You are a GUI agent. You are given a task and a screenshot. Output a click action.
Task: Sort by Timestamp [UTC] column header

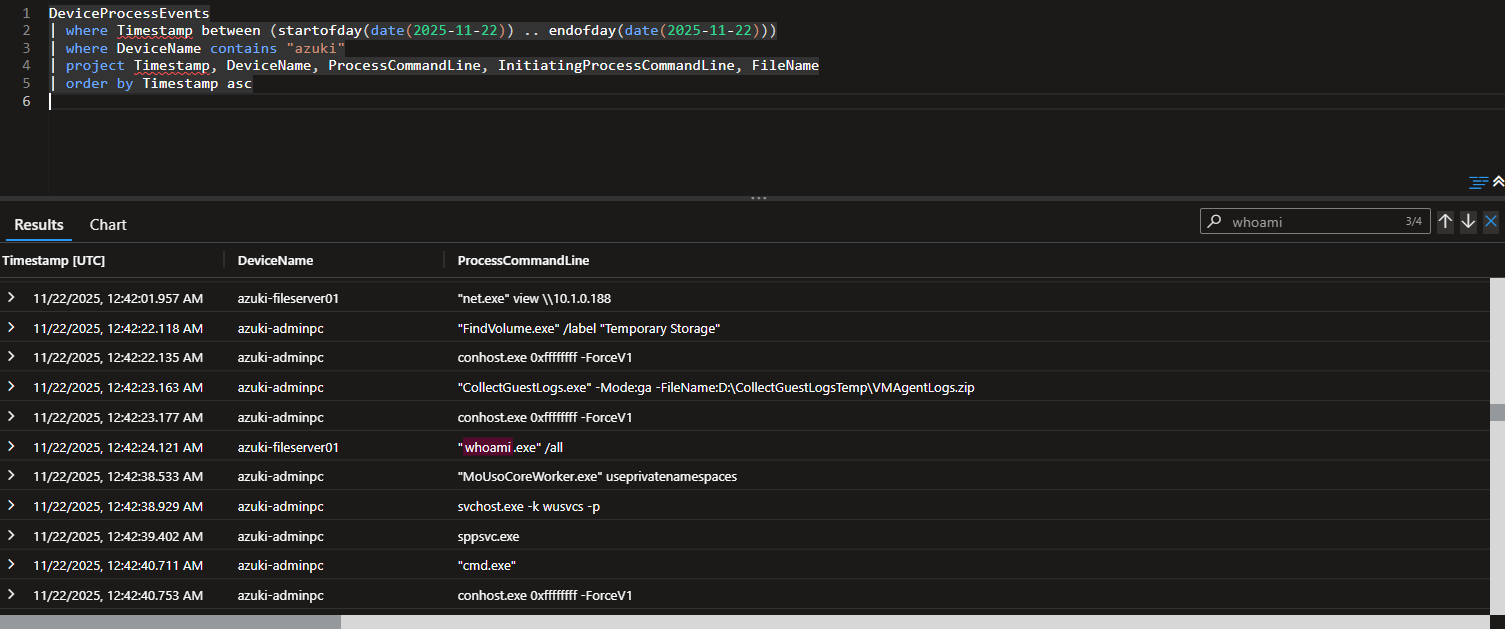coord(54,260)
